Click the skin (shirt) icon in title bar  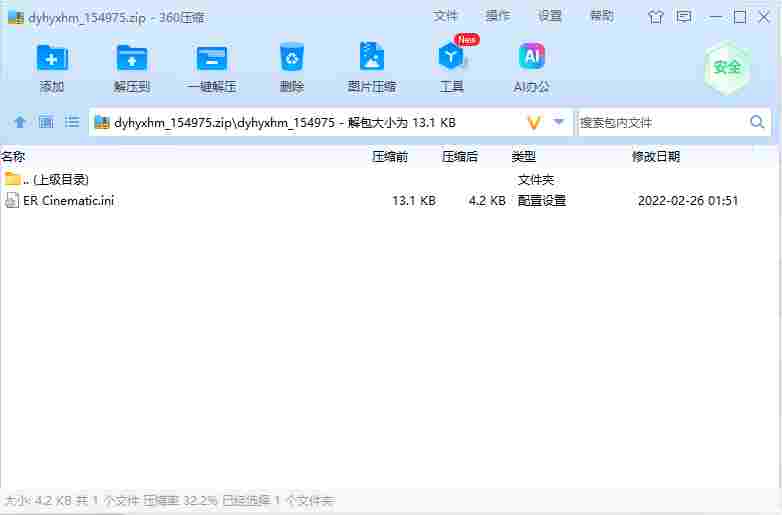click(656, 17)
